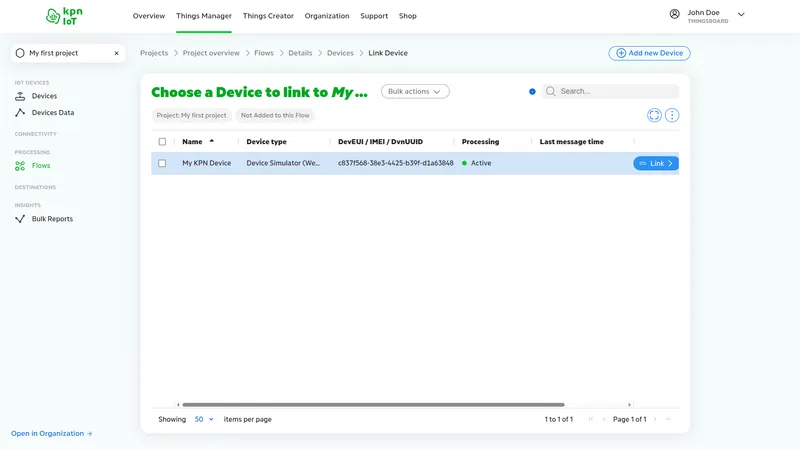Click Project: My first project filter chip
The image size is (800, 450).
(x=191, y=116)
